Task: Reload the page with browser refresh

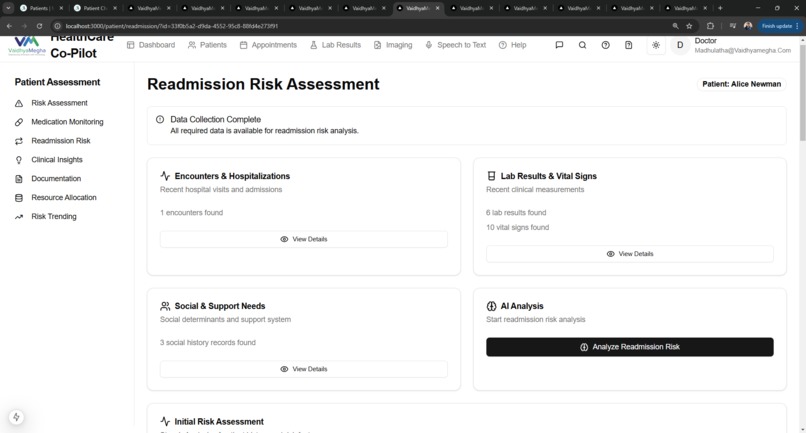Action: 40,26
